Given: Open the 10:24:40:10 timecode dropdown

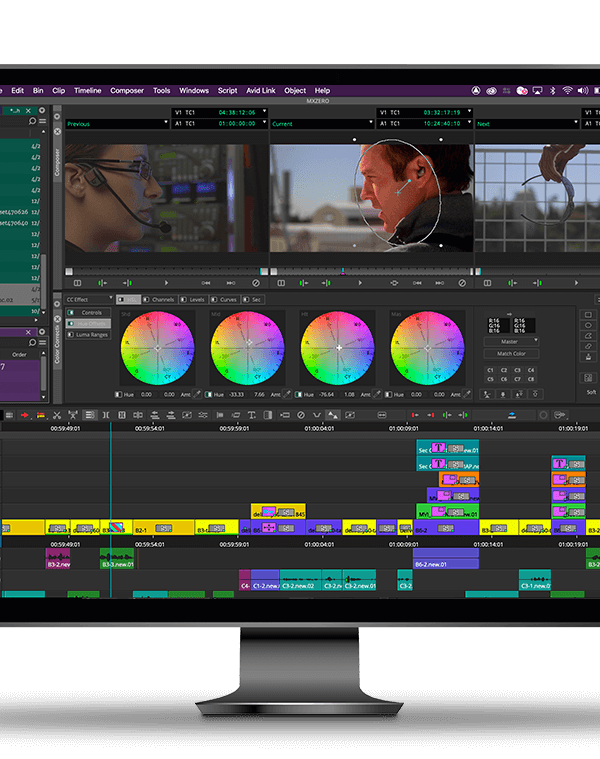Looking at the screenshot, I should [469, 123].
